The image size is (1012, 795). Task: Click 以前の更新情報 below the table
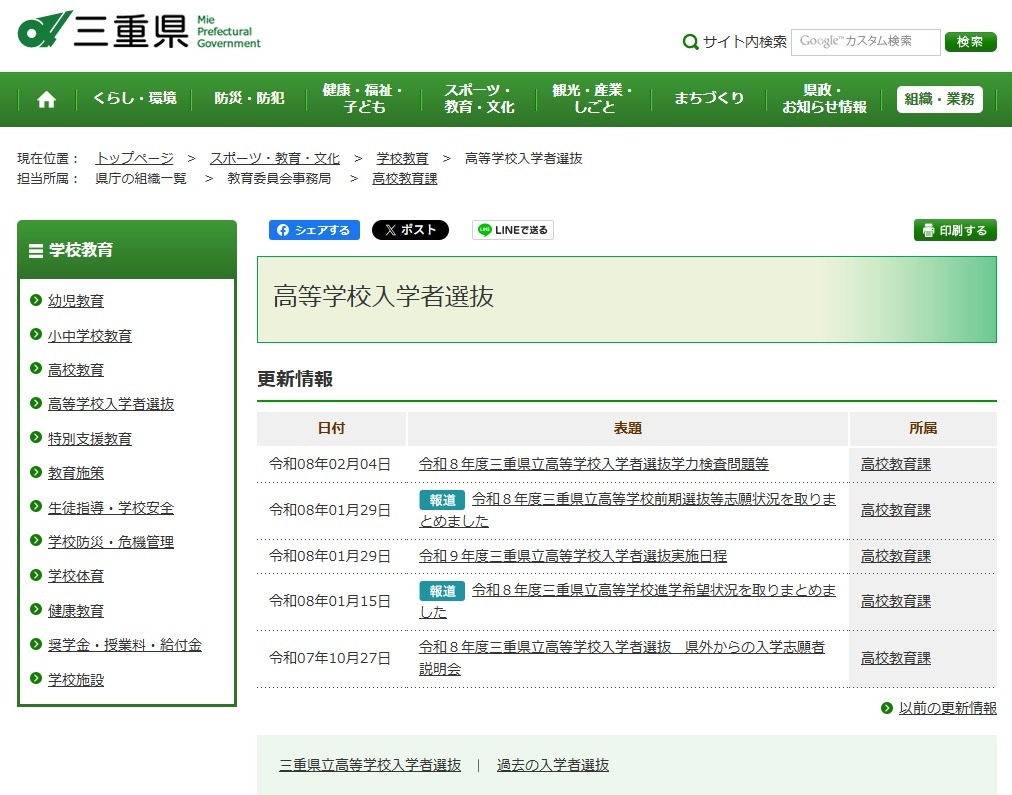click(x=949, y=707)
